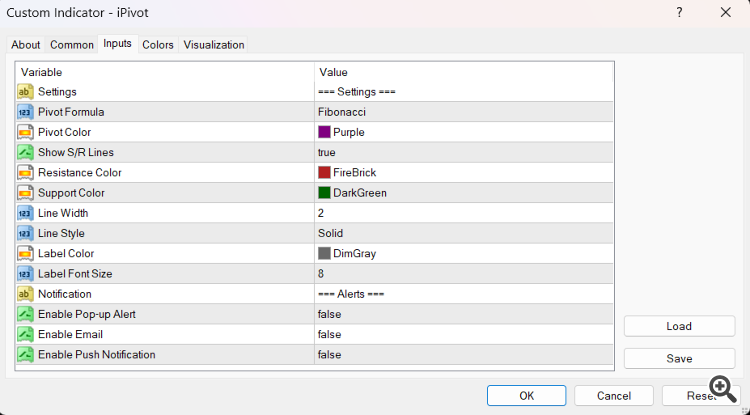Screen dimensions: 750x415
Task: Click the Pivot Formula integer icon
Action: point(26,112)
